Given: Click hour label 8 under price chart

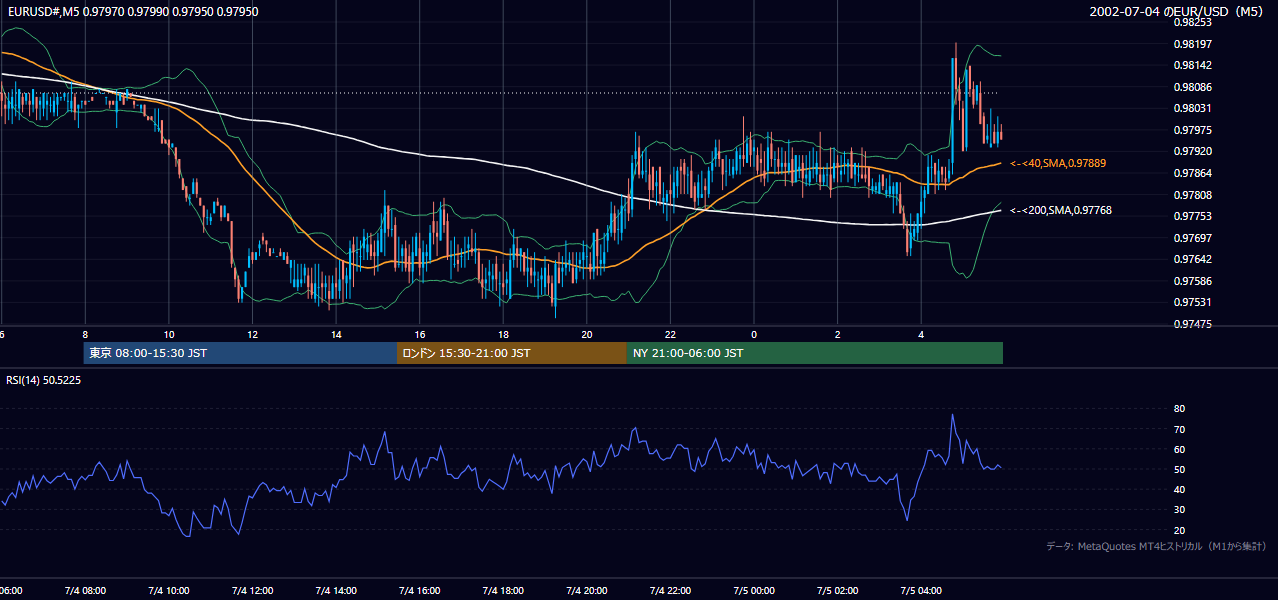Looking at the screenshot, I should click(x=85, y=334).
